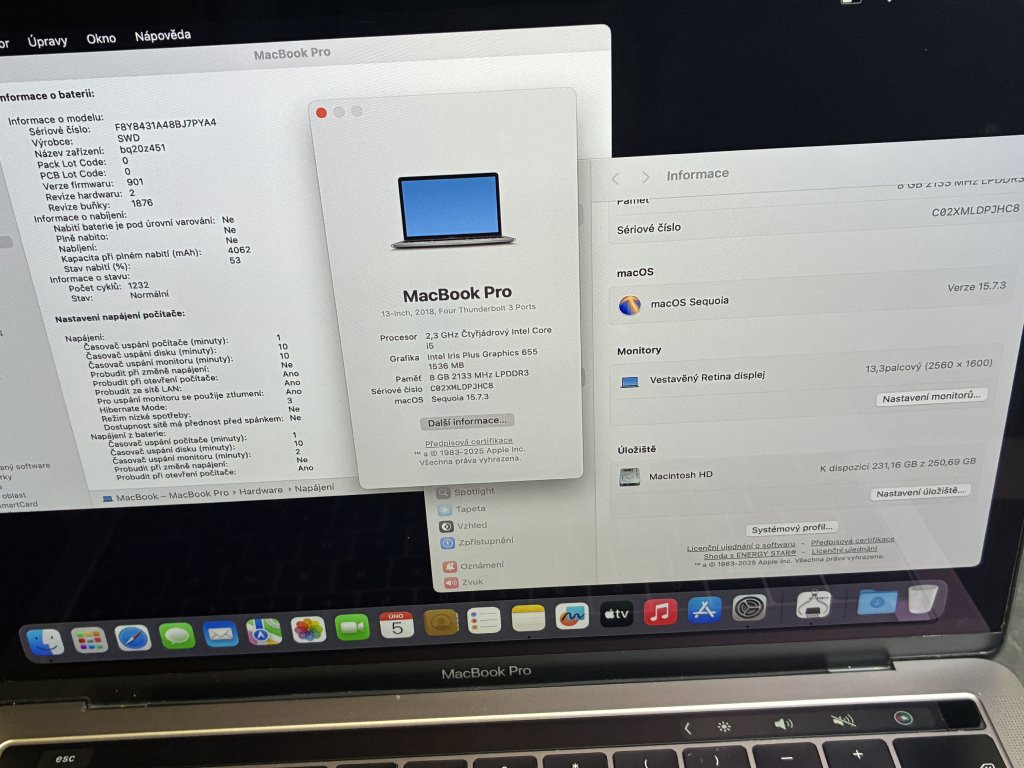Click Nastavení úložiště... button
Screen dimensions: 1024x768
coord(920,492)
